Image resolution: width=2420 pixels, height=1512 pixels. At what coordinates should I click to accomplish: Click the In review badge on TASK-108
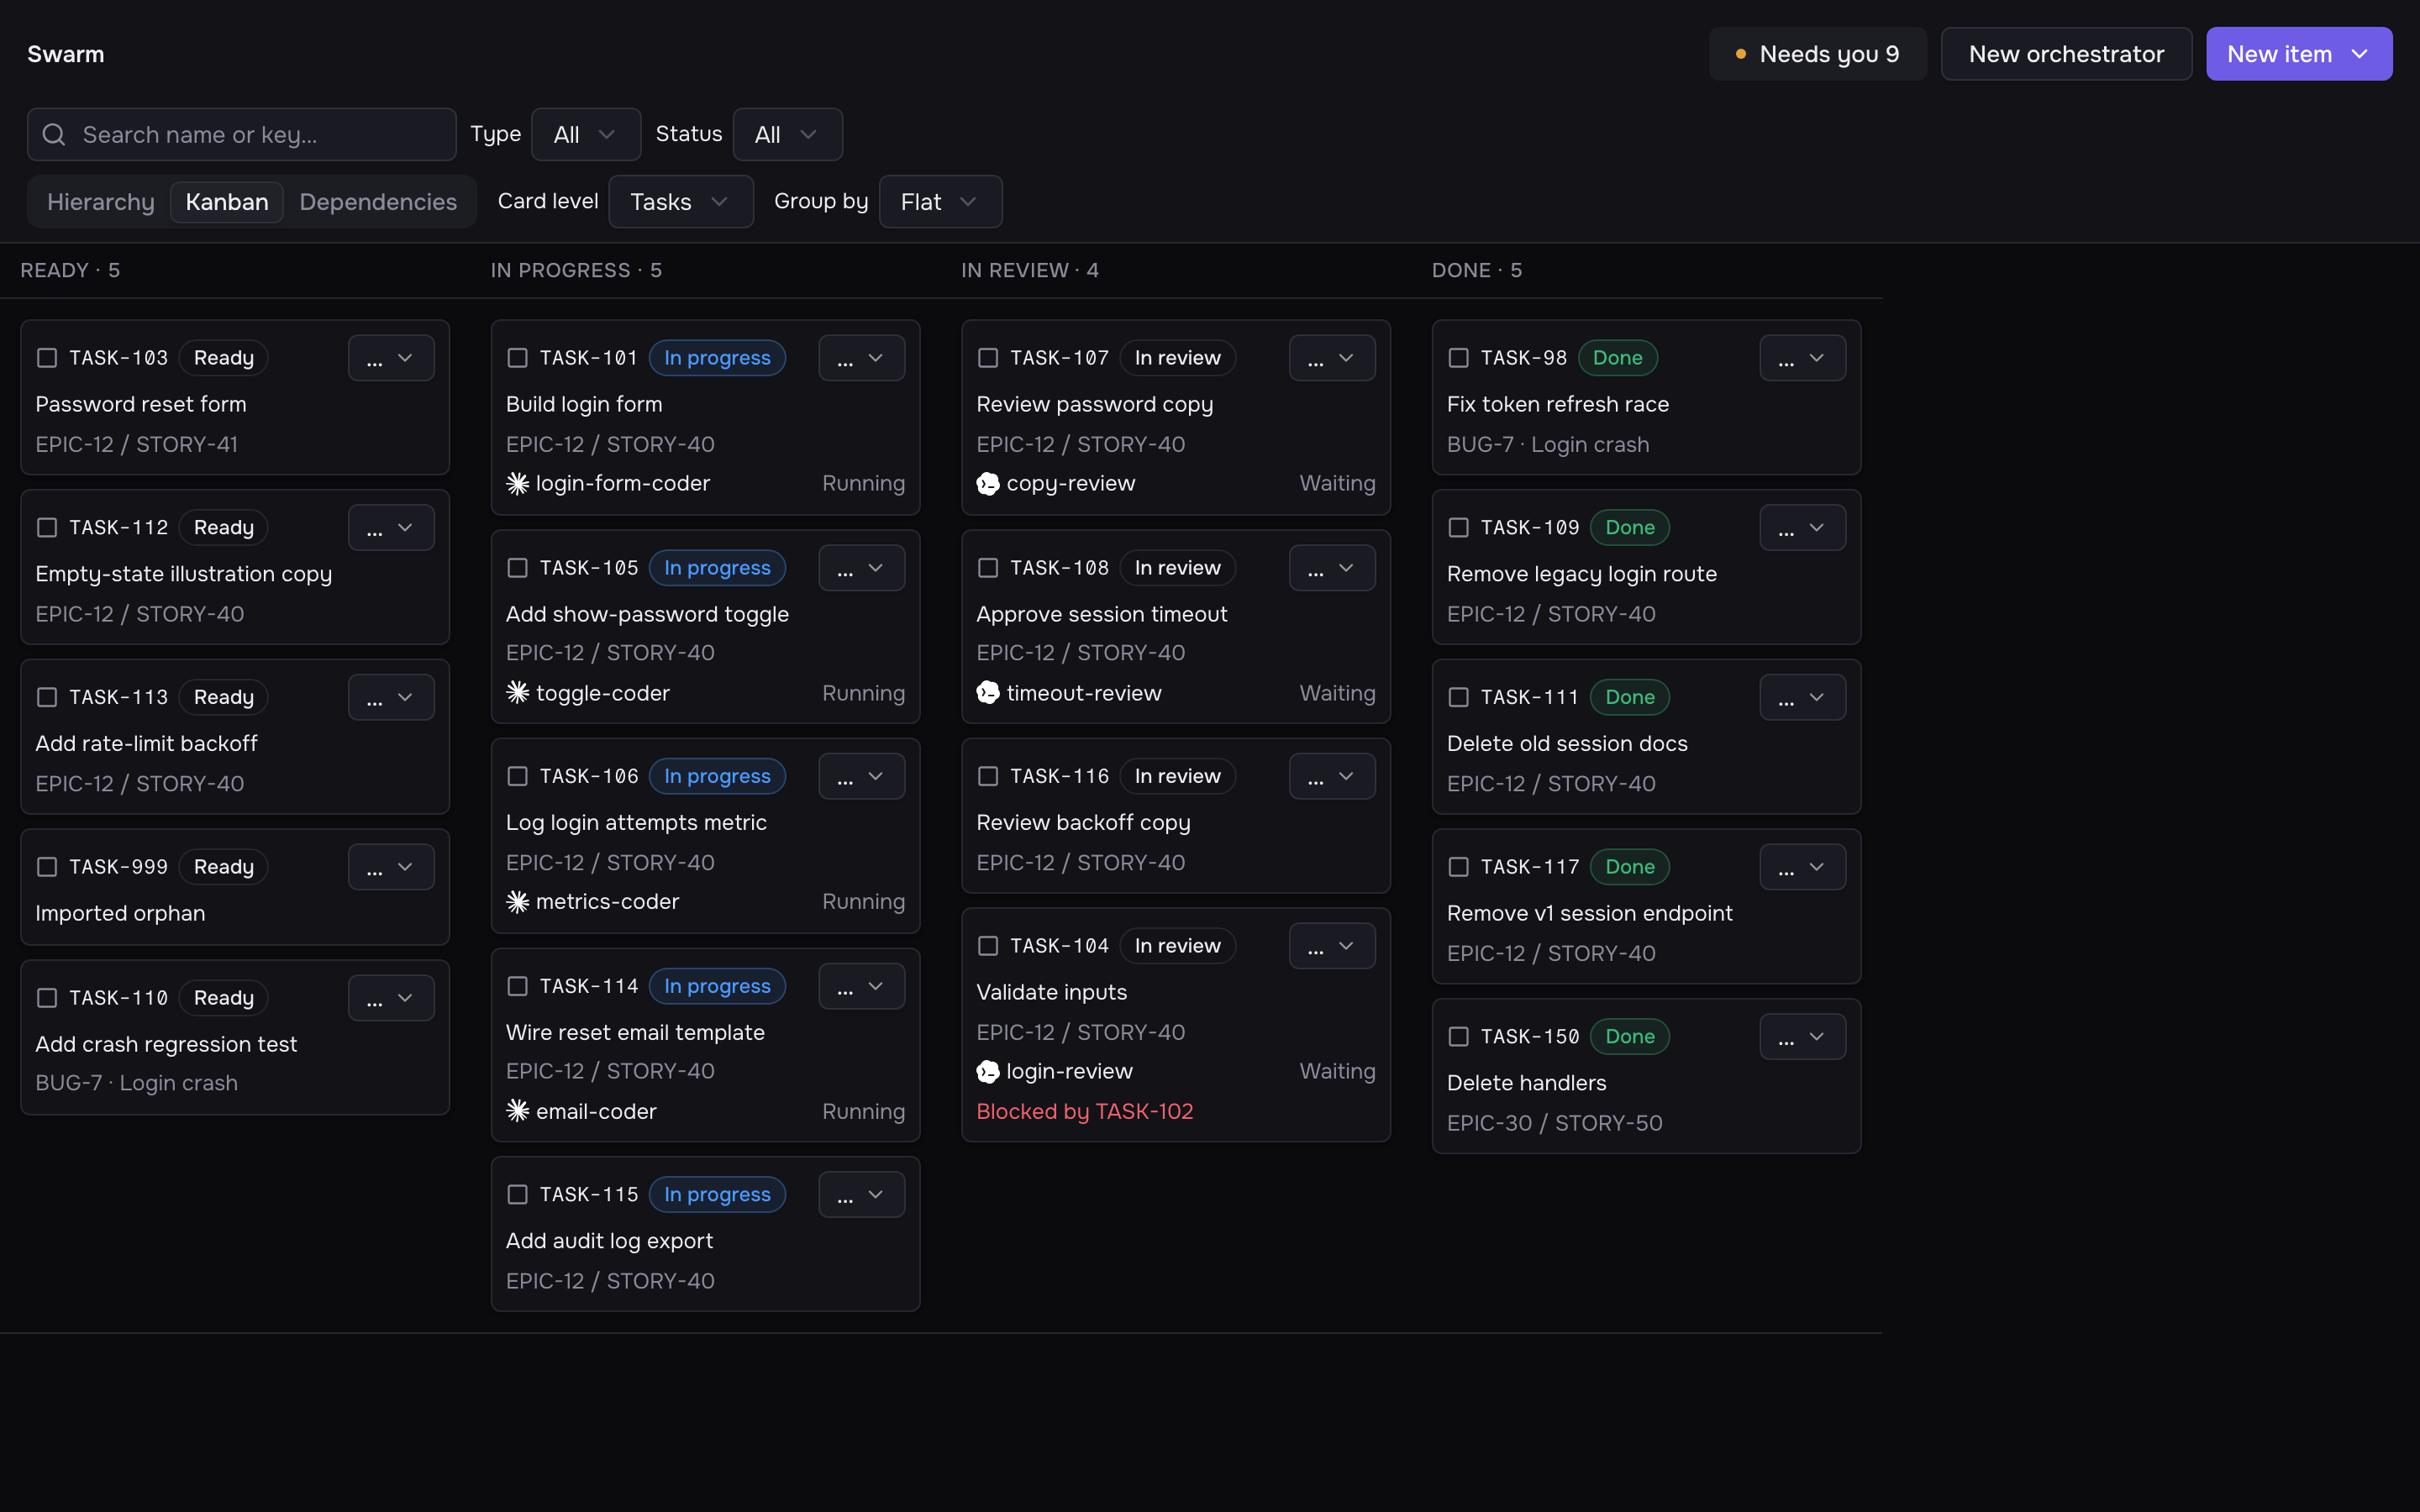pos(1178,568)
